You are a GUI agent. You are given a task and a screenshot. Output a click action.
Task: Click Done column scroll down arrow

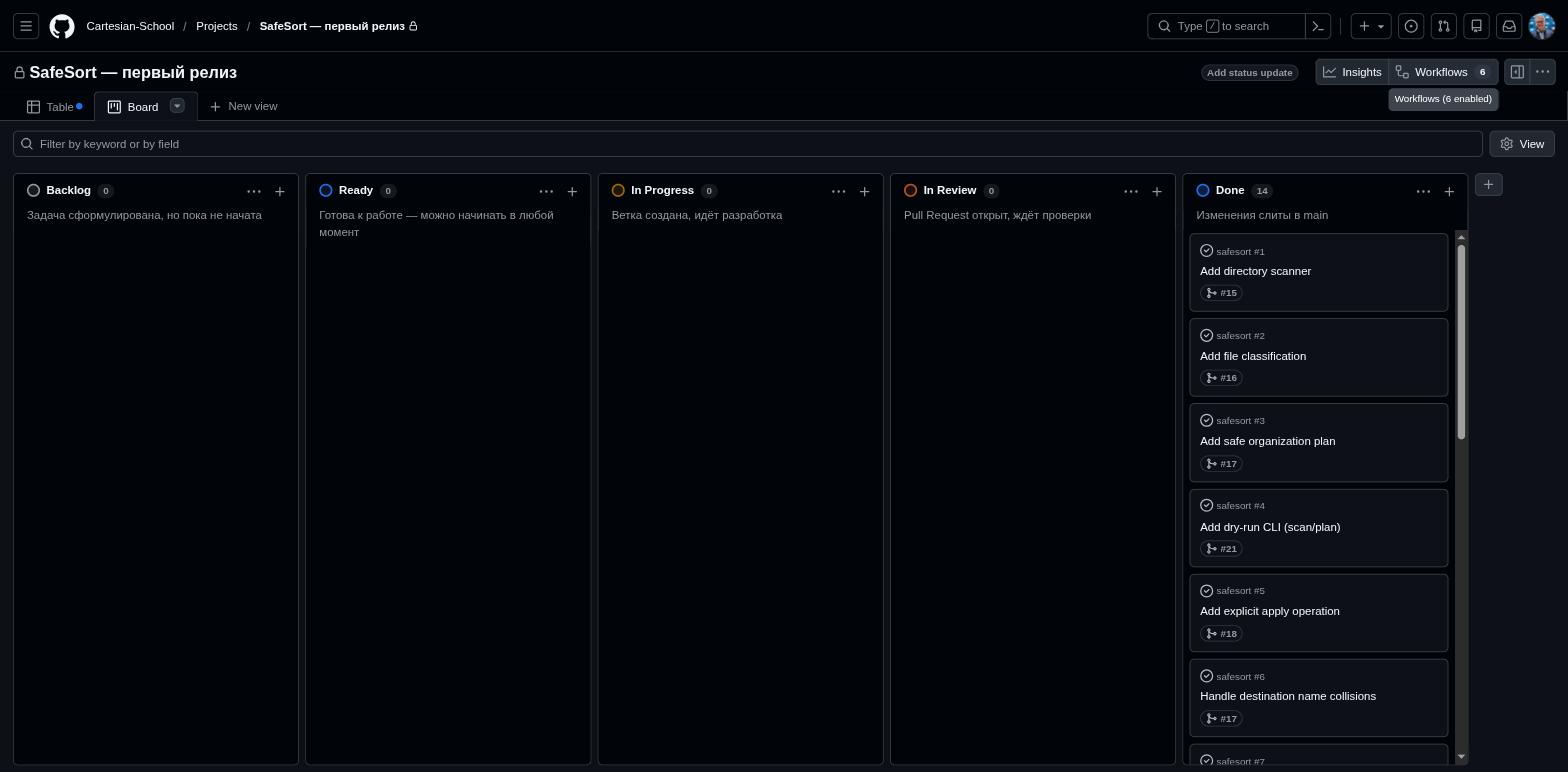pos(1461,757)
